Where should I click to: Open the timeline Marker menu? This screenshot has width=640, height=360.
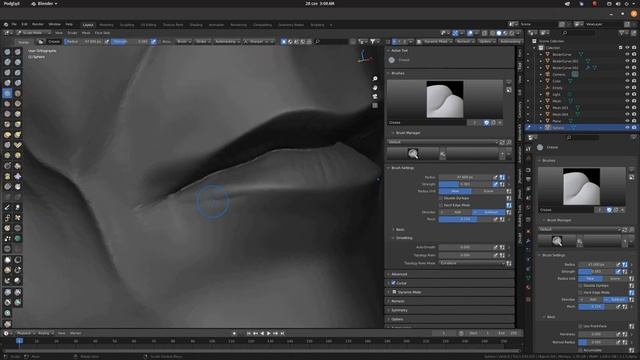(x=76, y=333)
